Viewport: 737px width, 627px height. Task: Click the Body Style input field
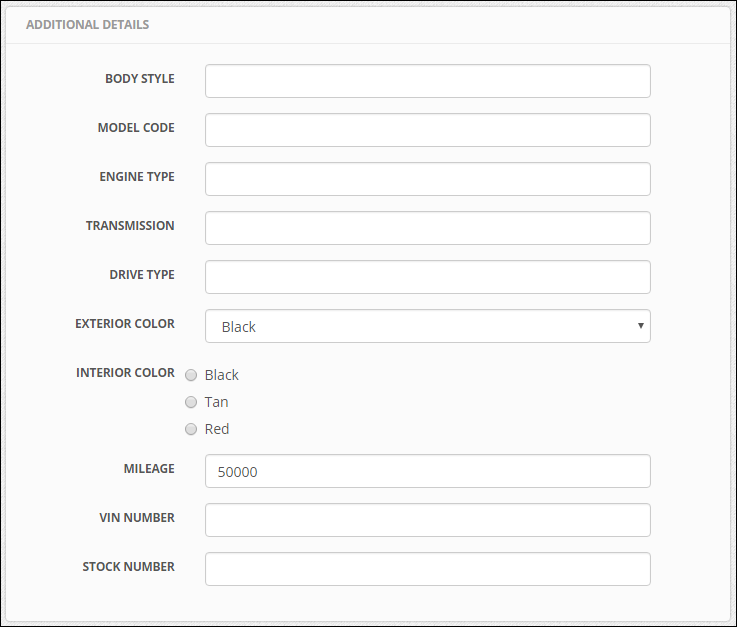pyautogui.click(x=428, y=81)
